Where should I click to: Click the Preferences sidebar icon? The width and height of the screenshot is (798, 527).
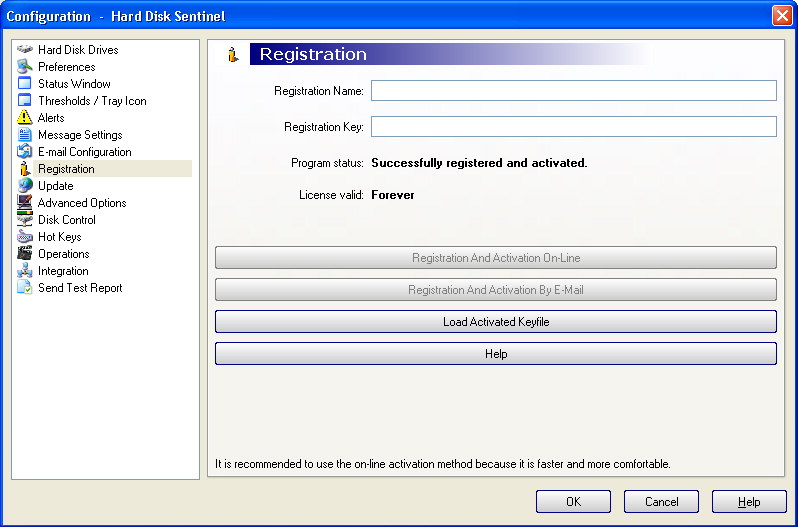click(x=24, y=67)
